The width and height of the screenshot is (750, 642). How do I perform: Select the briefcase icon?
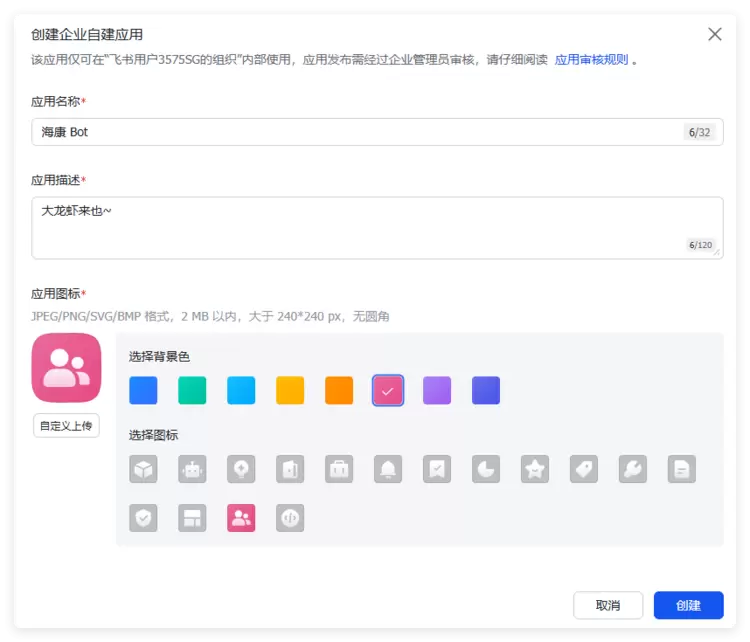click(339, 469)
